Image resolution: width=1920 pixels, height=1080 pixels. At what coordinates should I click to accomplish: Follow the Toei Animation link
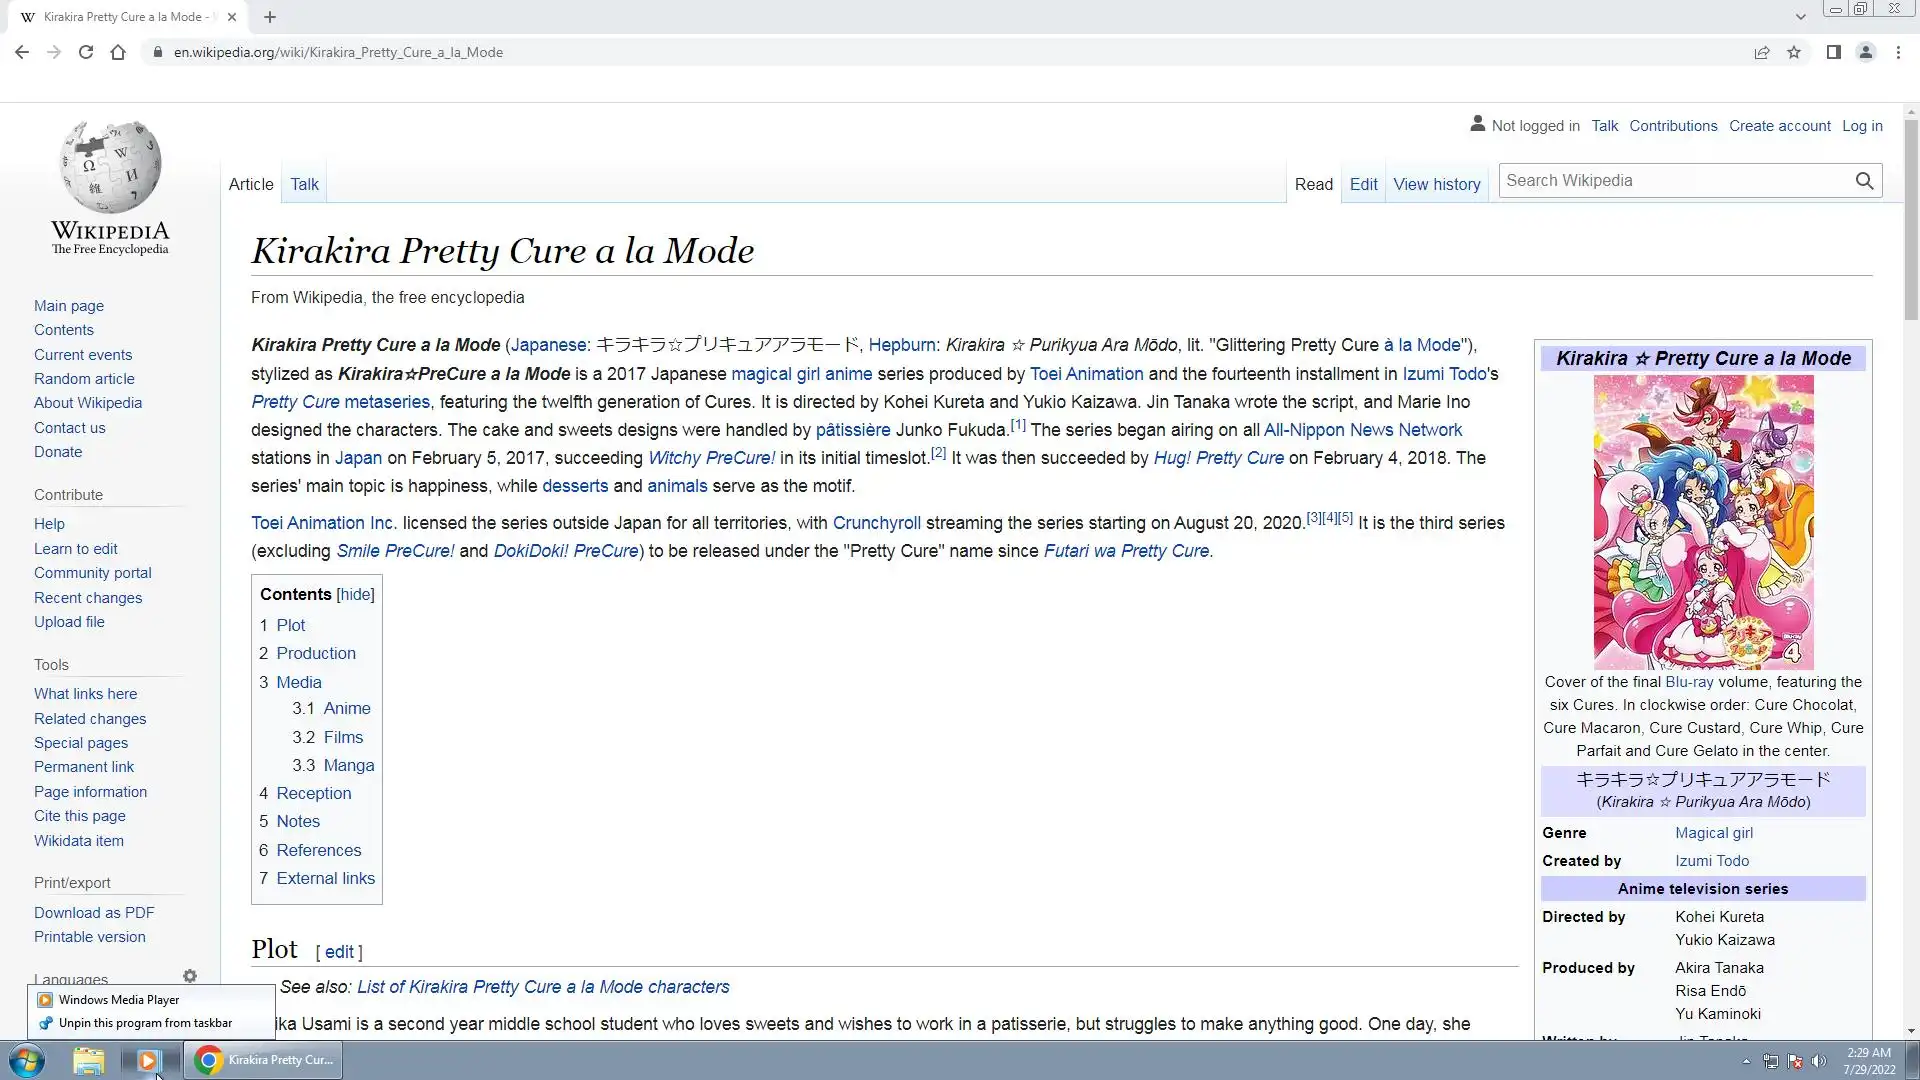[x=1086, y=374]
